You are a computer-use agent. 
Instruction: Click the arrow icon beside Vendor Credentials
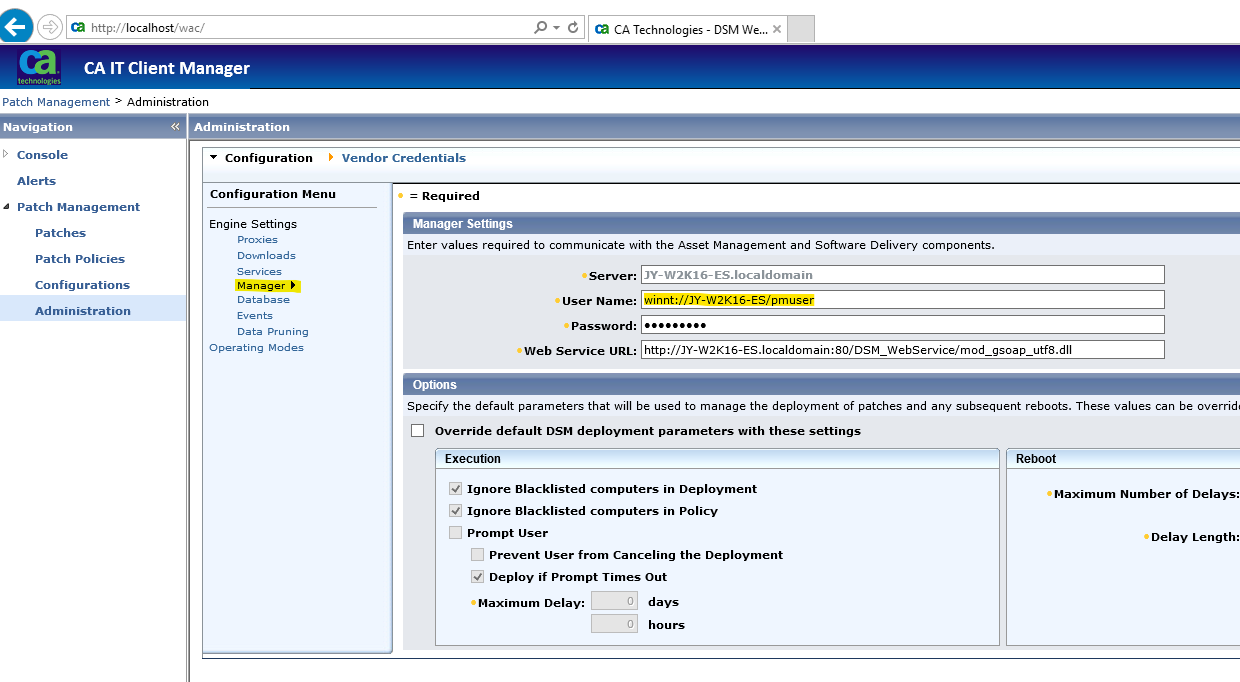coord(331,158)
